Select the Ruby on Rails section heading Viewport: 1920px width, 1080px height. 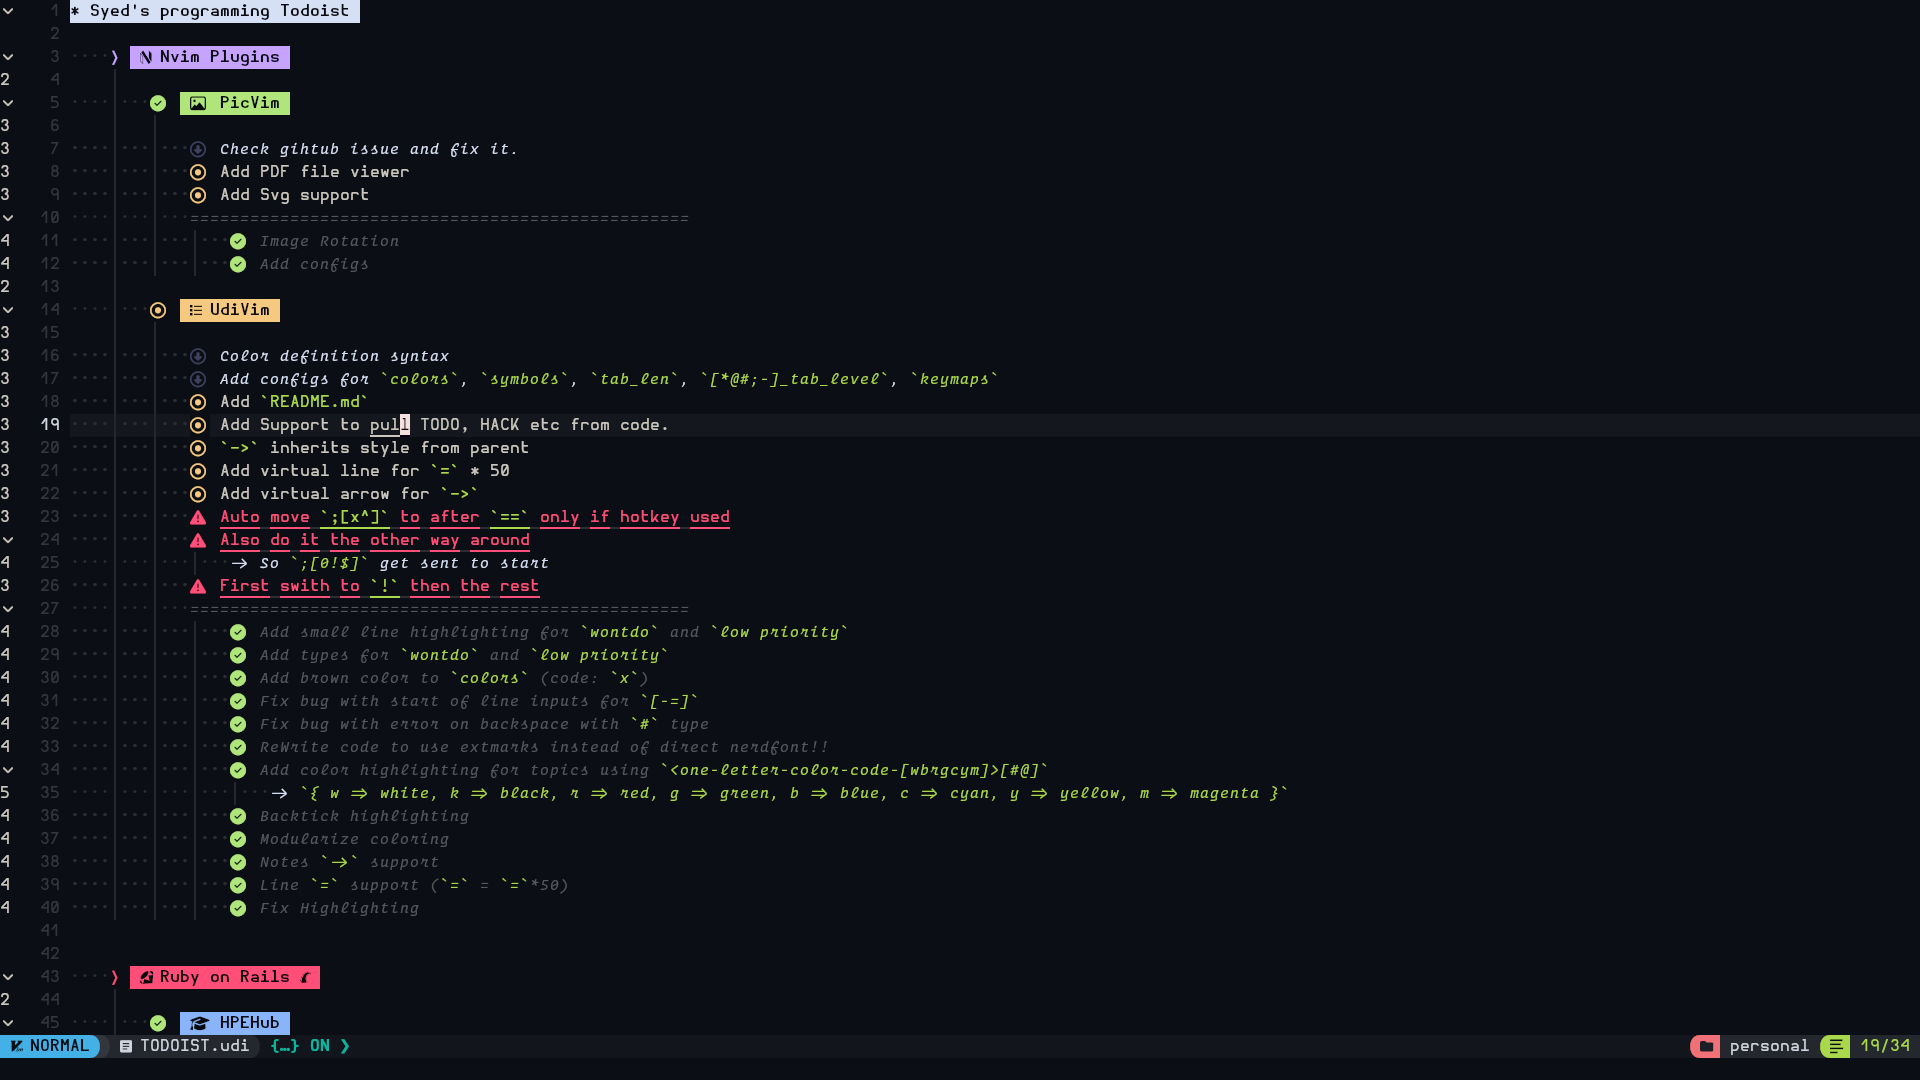pyautogui.click(x=224, y=977)
